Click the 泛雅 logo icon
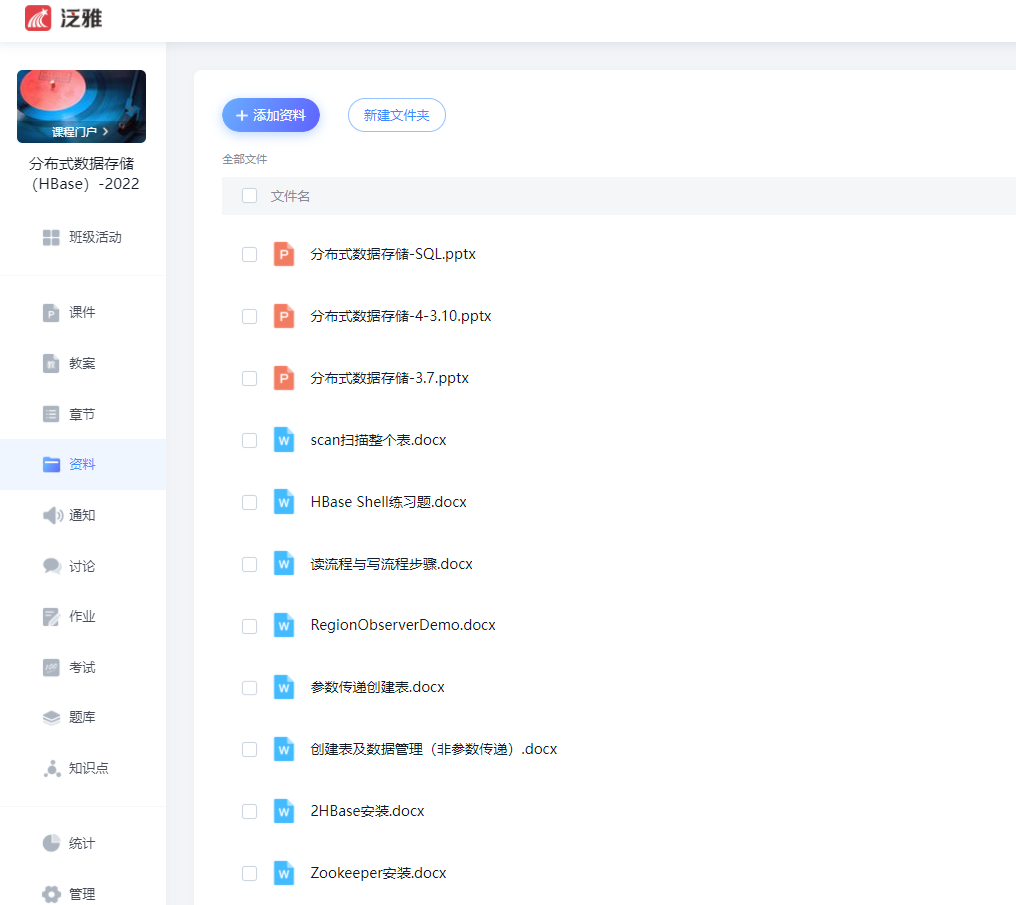 [x=38, y=18]
